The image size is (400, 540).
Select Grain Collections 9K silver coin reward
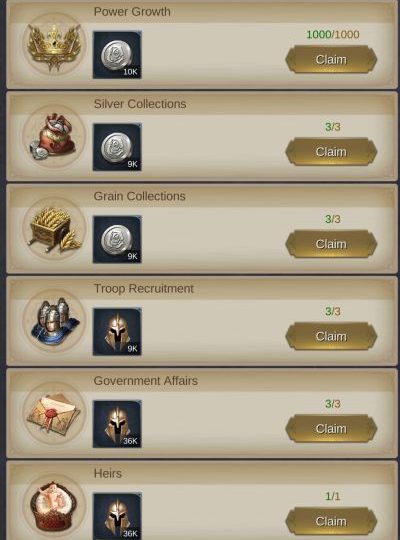(x=117, y=239)
